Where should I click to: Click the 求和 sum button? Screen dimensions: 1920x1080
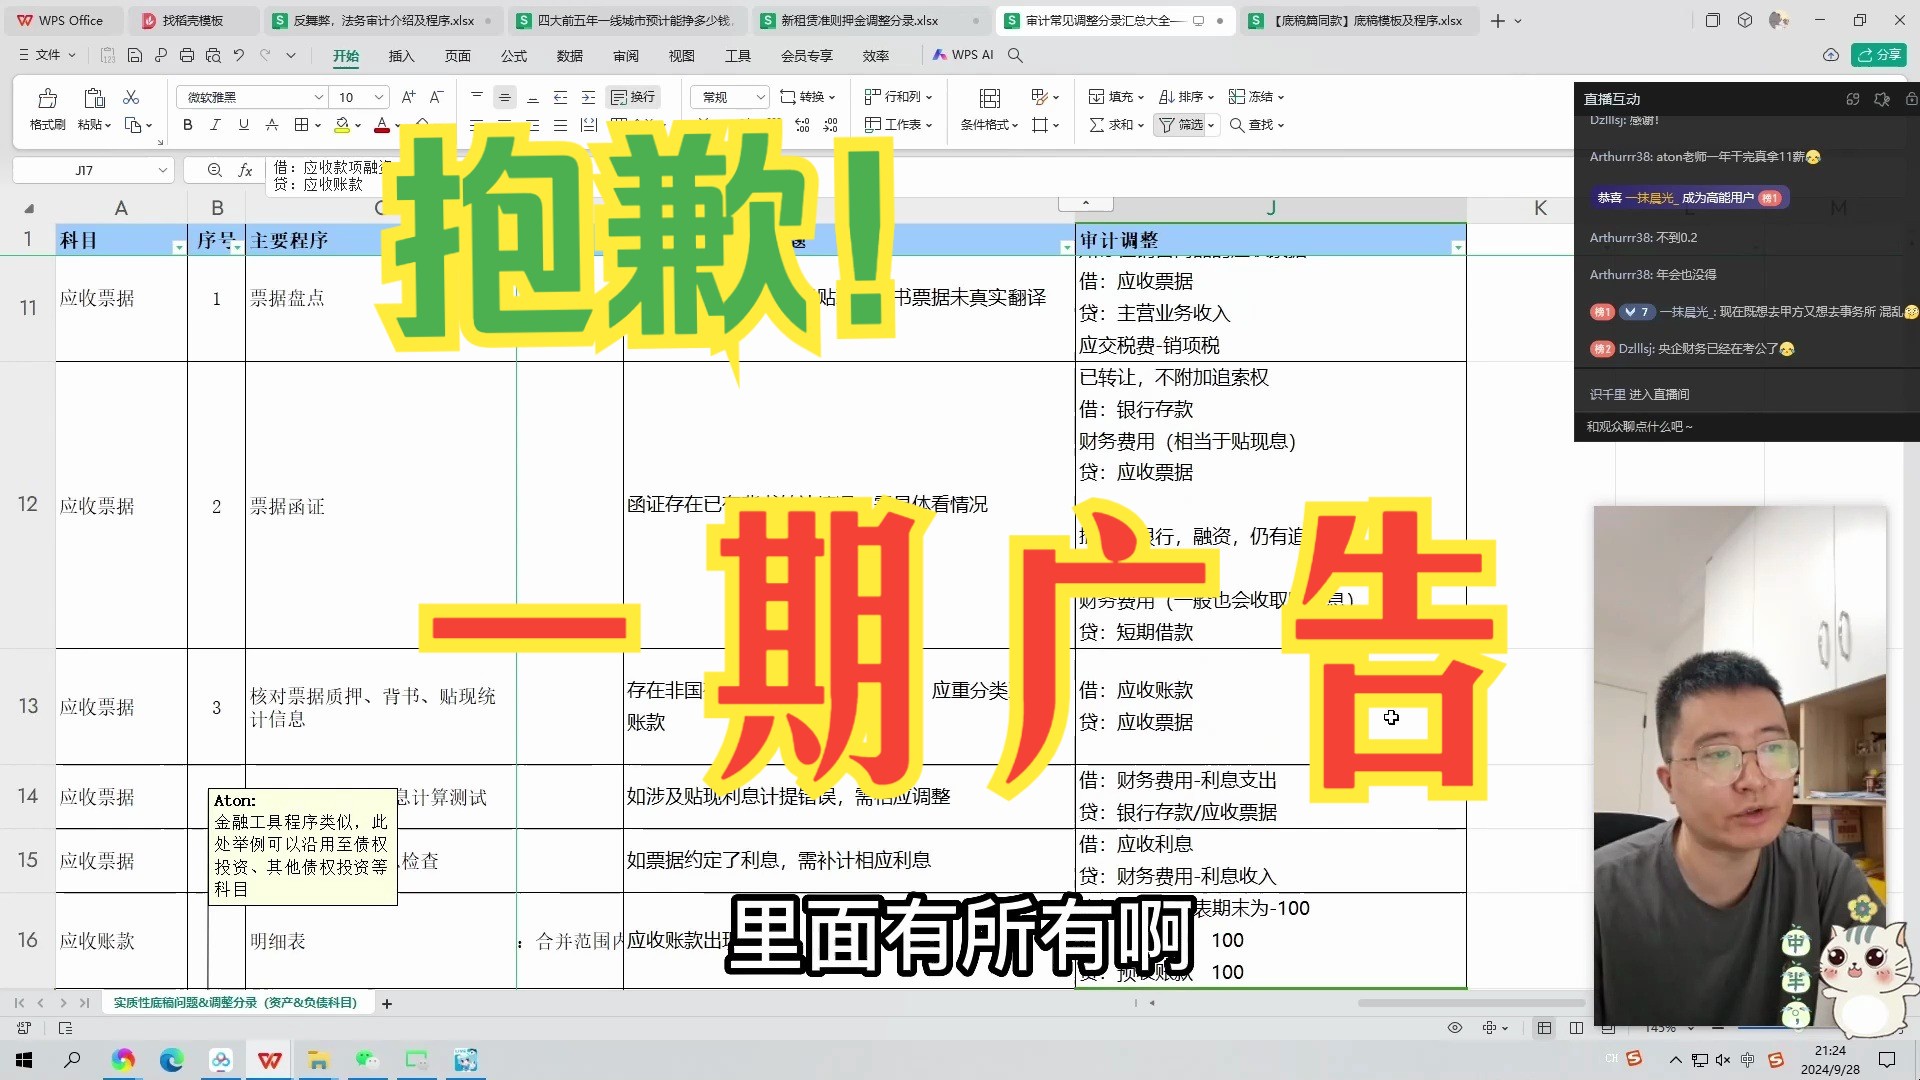coord(1116,125)
